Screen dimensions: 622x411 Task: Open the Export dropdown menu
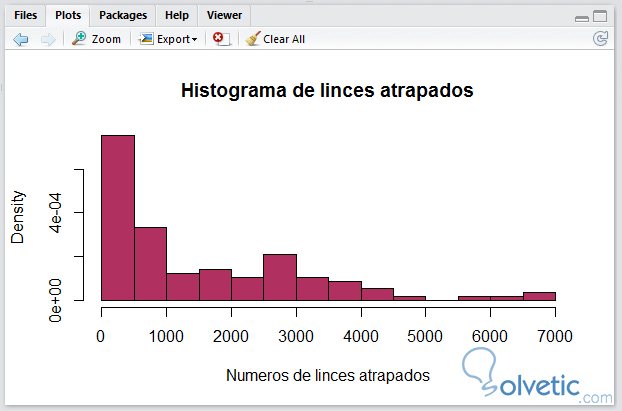pyautogui.click(x=168, y=39)
